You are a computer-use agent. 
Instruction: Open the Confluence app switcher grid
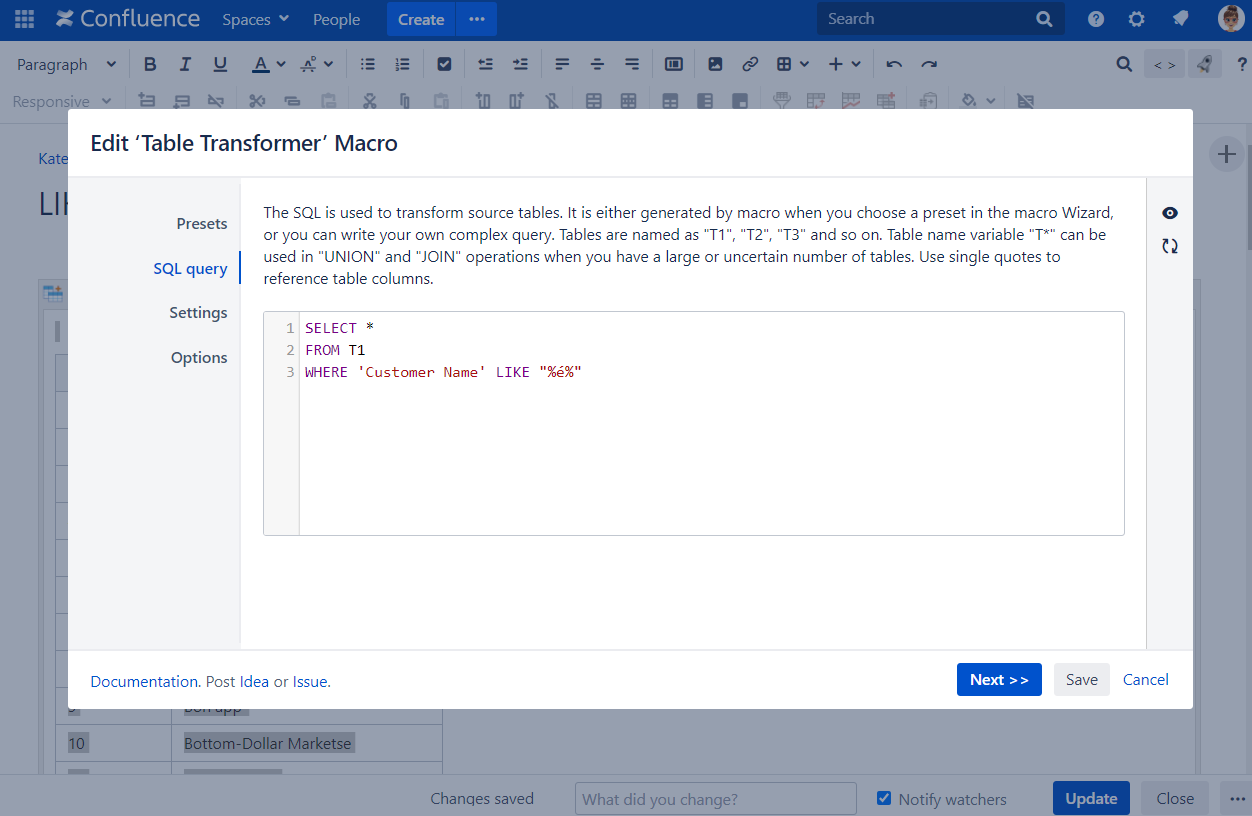pos(24,19)
